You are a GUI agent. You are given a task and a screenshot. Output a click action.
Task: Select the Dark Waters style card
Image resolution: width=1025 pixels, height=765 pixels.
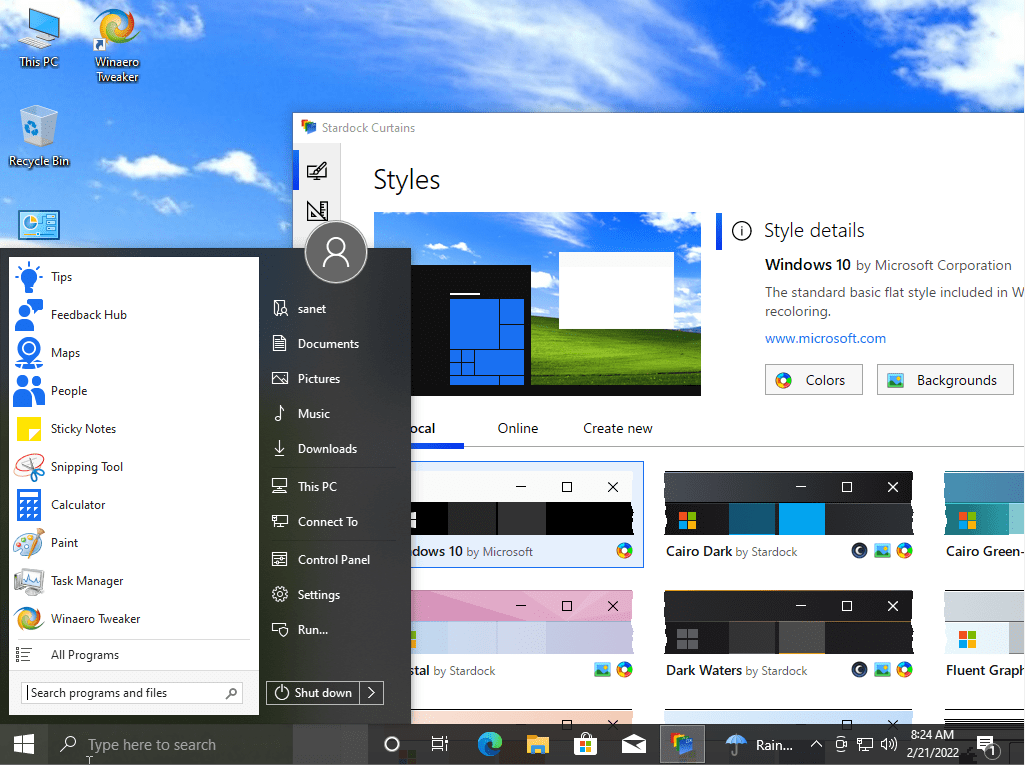point(788,634)
